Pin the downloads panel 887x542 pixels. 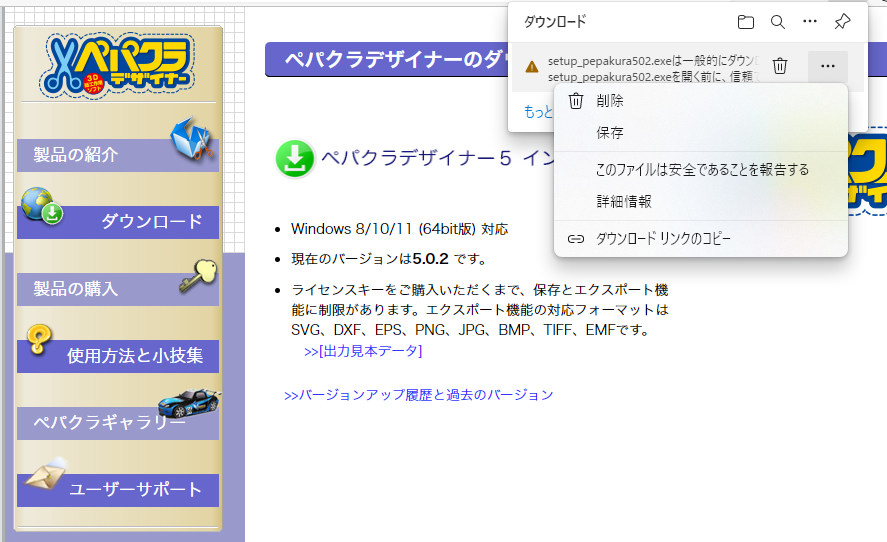[x=842, y=22]
